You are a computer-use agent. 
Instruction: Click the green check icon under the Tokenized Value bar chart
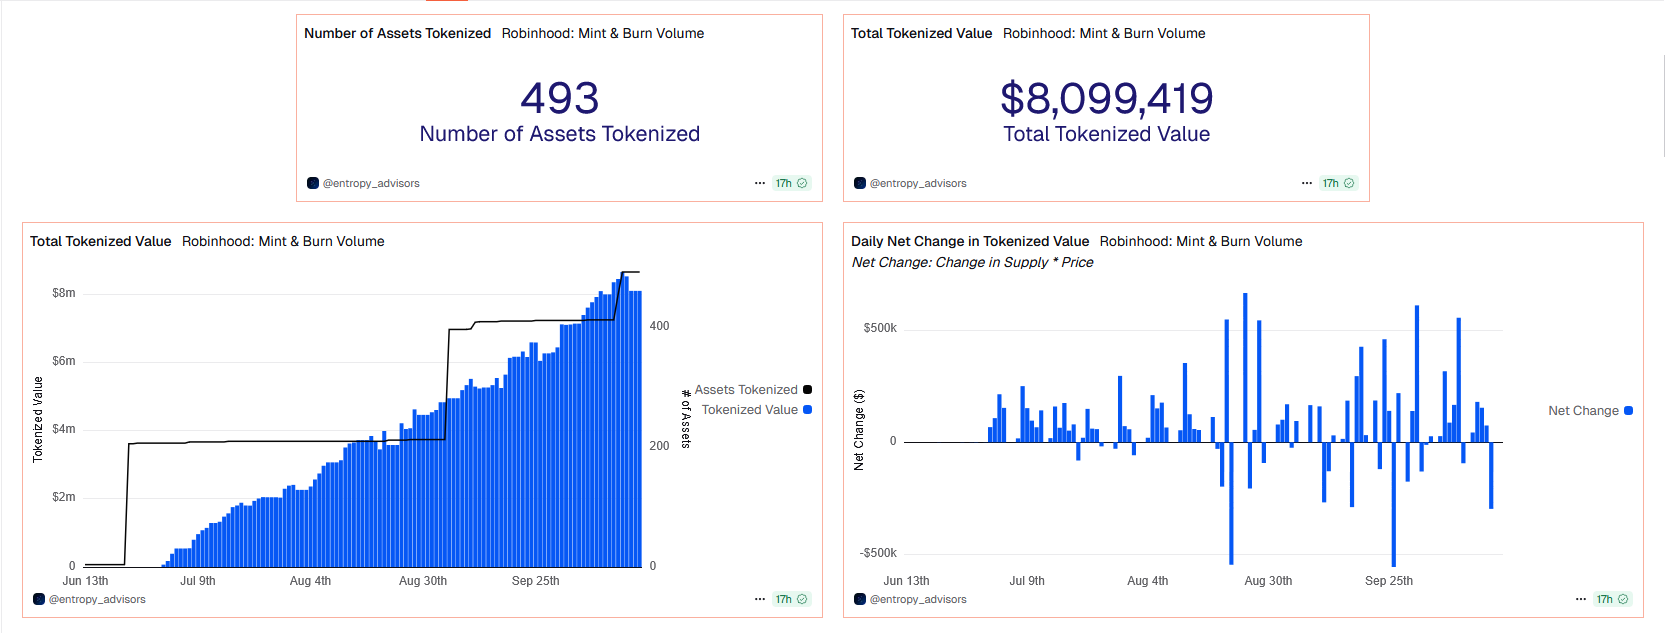(802, 599)
